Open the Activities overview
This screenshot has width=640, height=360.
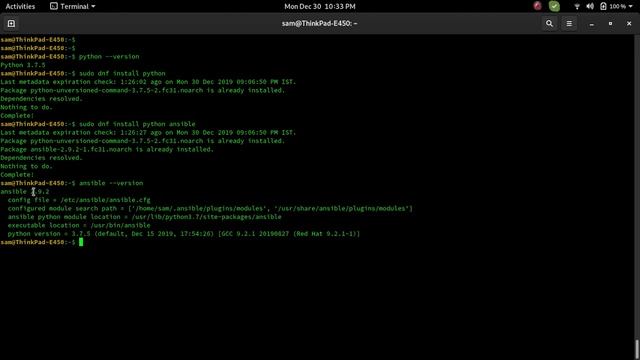pos(20,6)
